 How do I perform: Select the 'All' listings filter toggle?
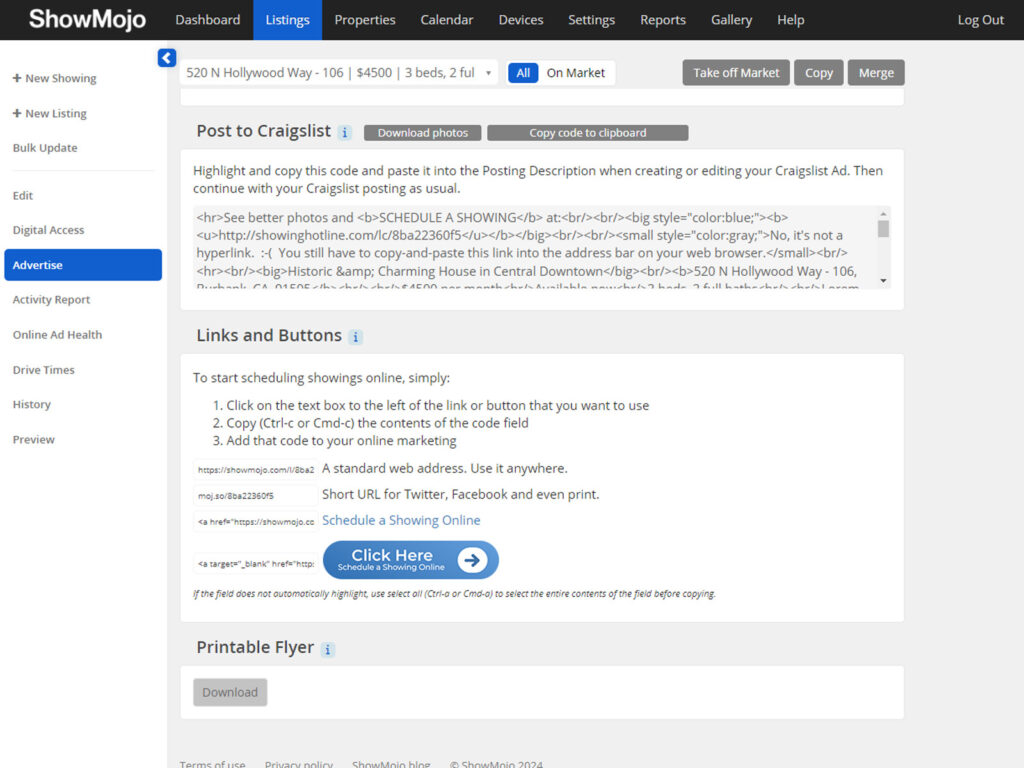pyautogui.click(x=523, y=73)
